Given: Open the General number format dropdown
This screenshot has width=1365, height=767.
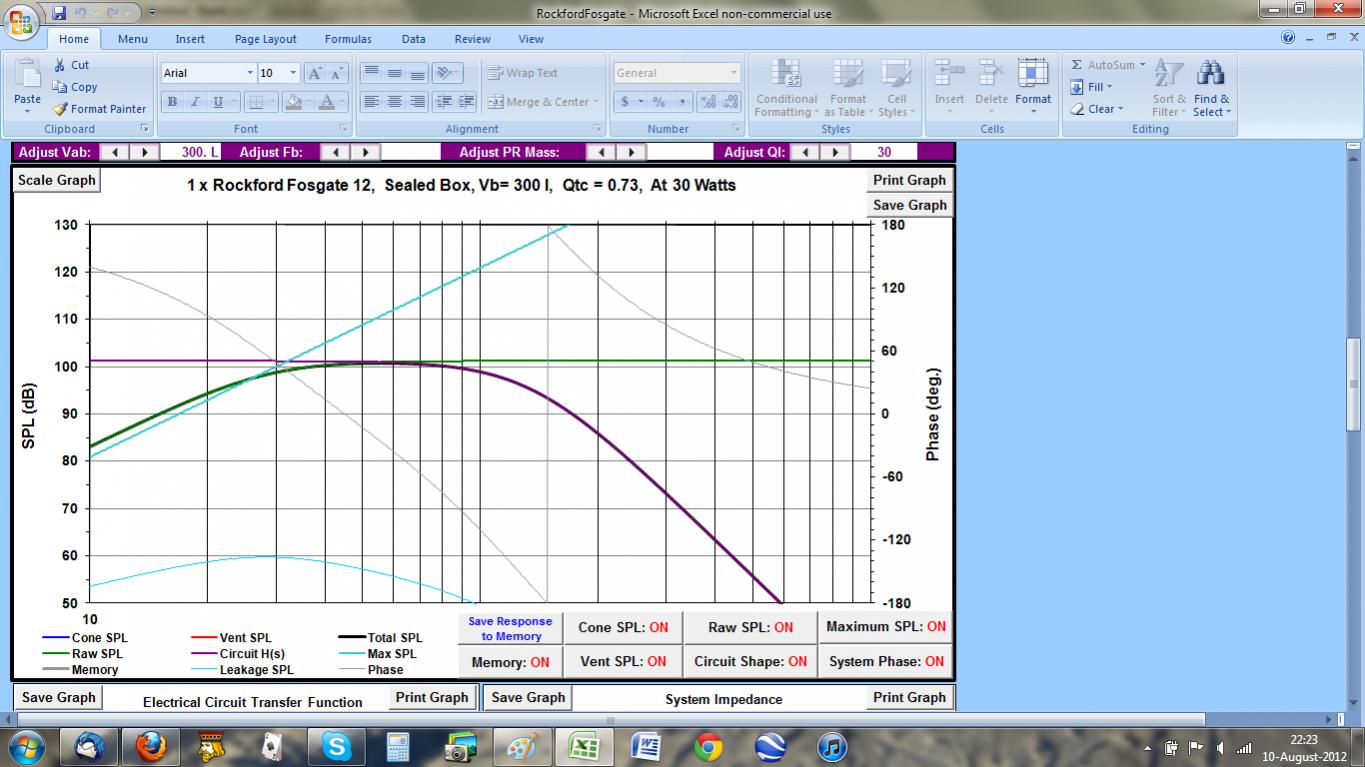Looking at the screenshot, I should (733, 73).
